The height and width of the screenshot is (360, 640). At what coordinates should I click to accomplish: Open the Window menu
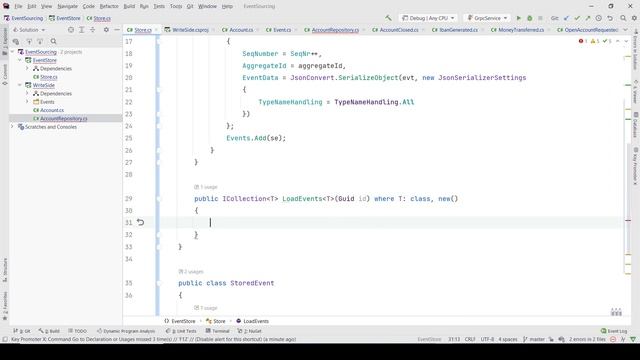pos(207,6)
